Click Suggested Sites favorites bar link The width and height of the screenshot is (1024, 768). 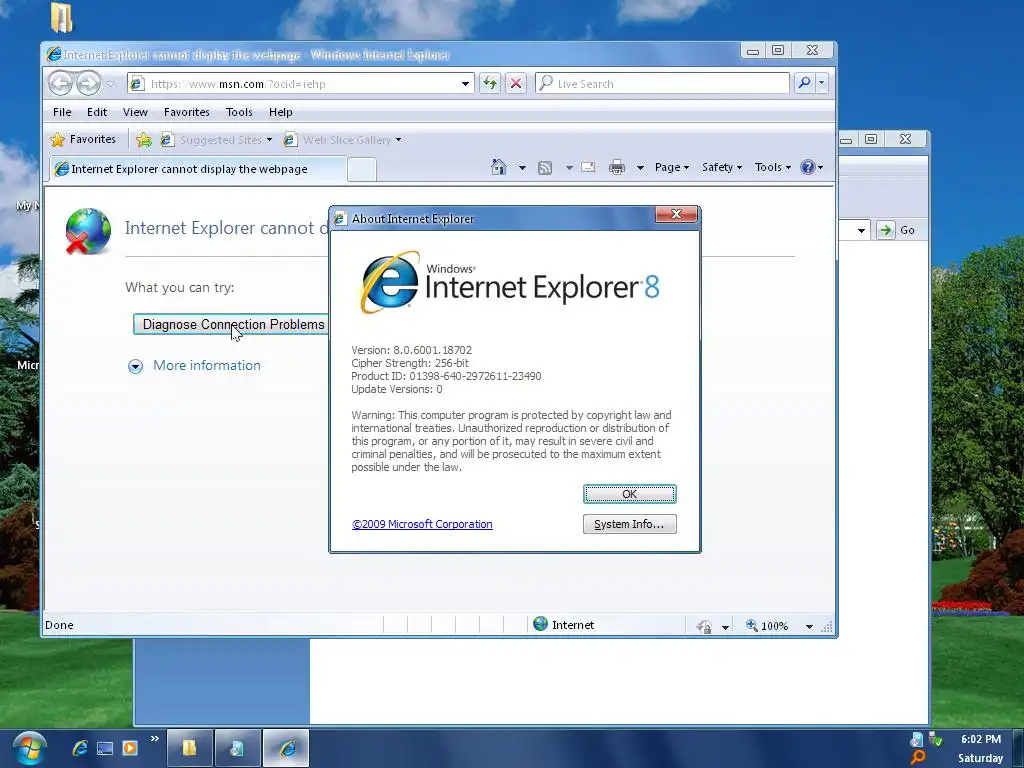click(216, 140)
